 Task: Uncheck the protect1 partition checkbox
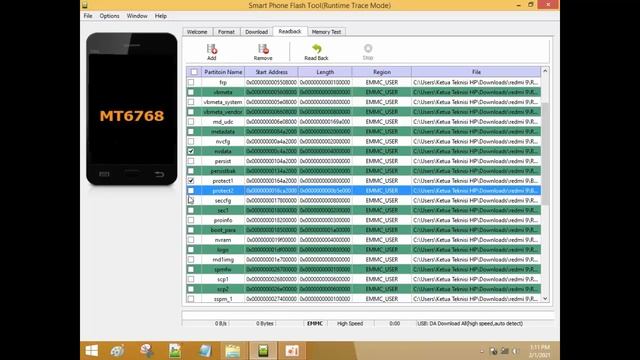(x=191, y=180)
